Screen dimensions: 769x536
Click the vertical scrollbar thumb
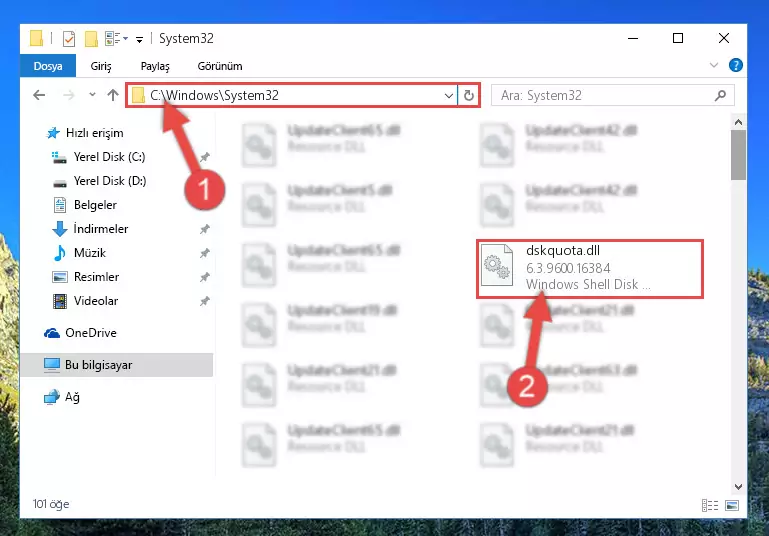tap(738, 155)
